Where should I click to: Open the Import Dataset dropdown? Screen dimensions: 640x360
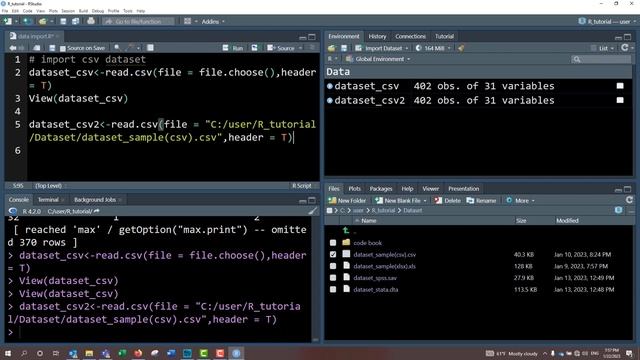[382, 48]
